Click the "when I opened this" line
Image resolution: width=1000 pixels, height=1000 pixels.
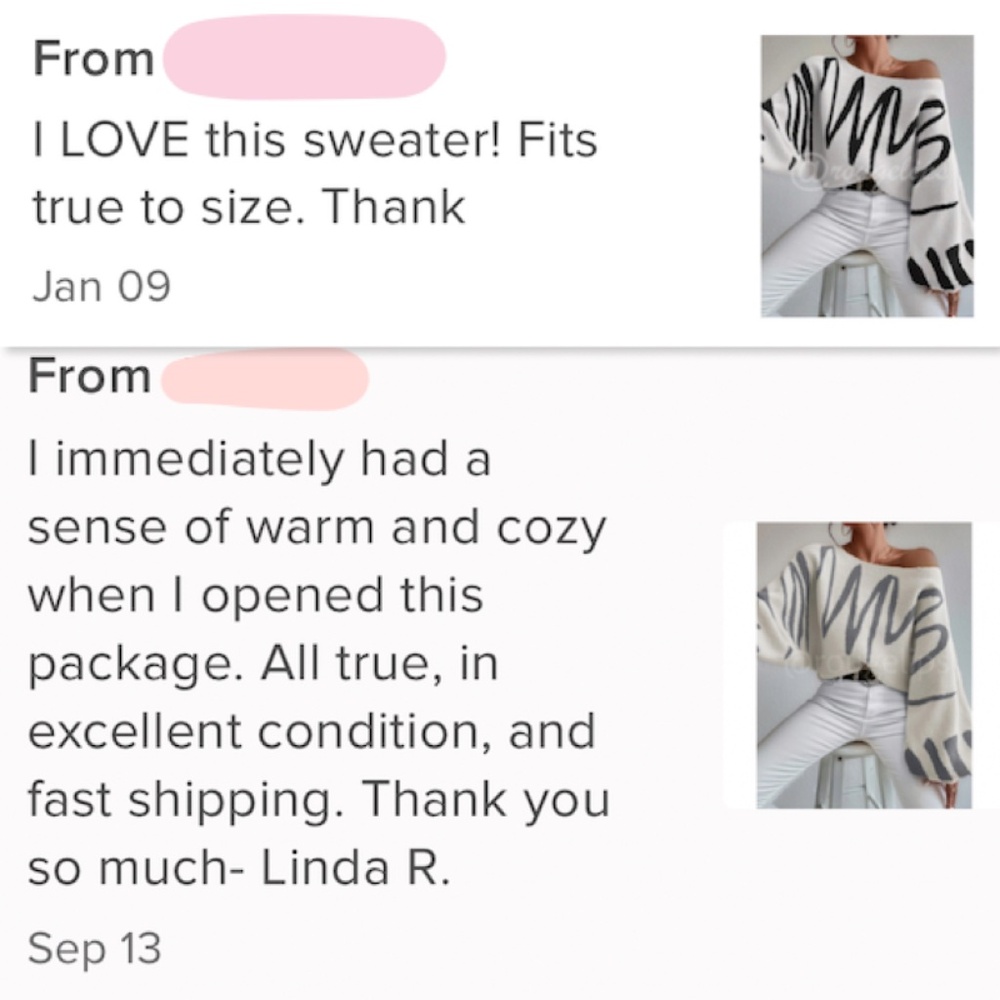tap(256, 596)
